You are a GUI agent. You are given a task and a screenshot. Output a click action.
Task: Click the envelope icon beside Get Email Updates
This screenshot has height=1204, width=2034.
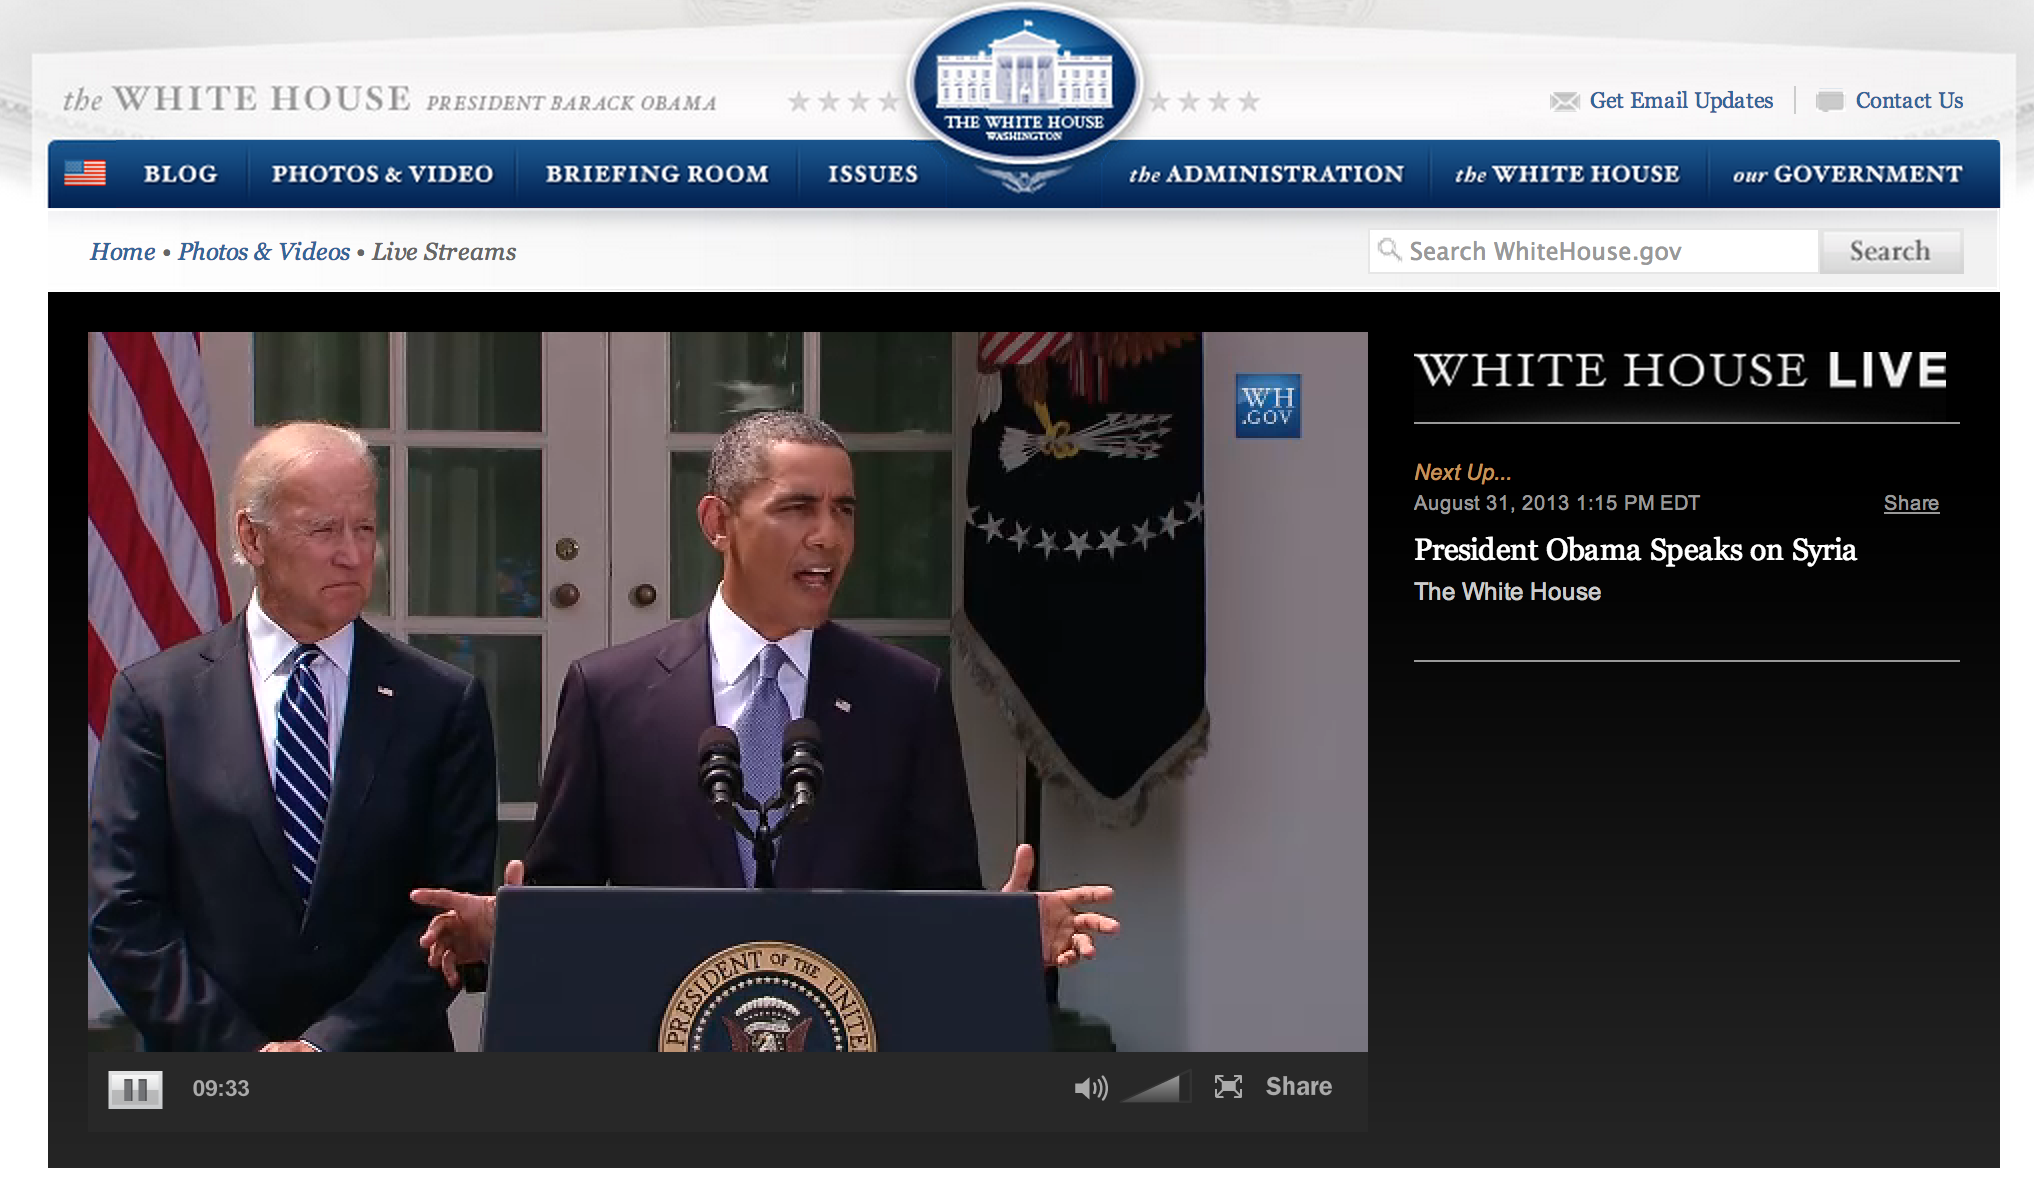click(1564, 101)
